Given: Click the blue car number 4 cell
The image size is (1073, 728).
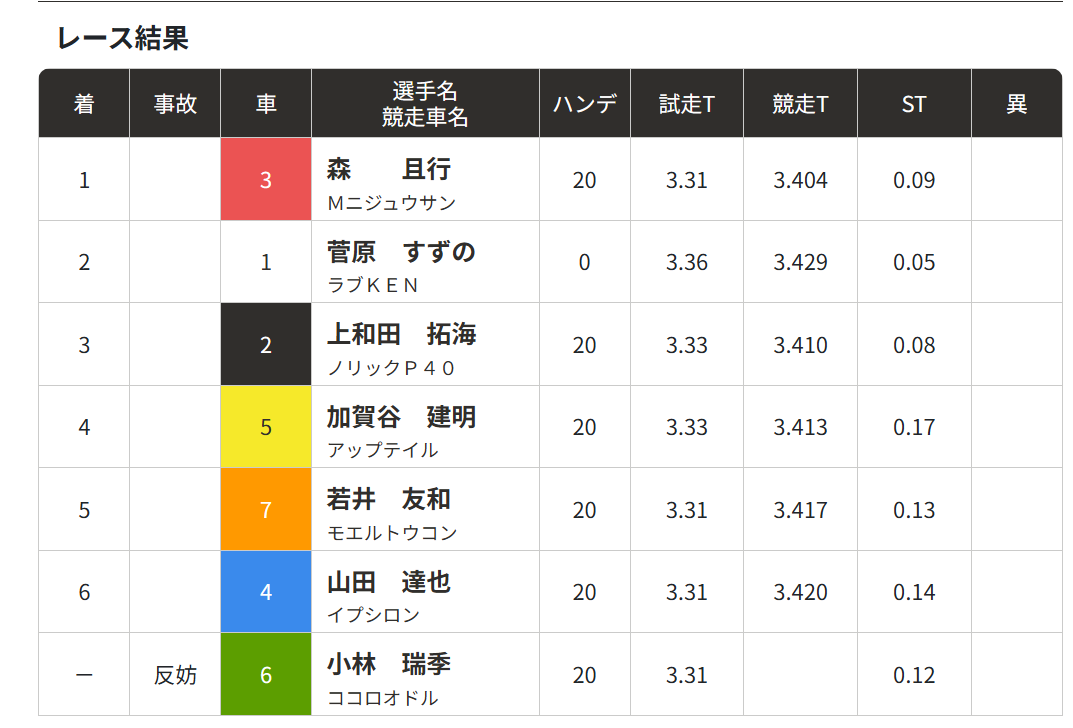Looking at the screenshot, I should click(x=266, y=592).
